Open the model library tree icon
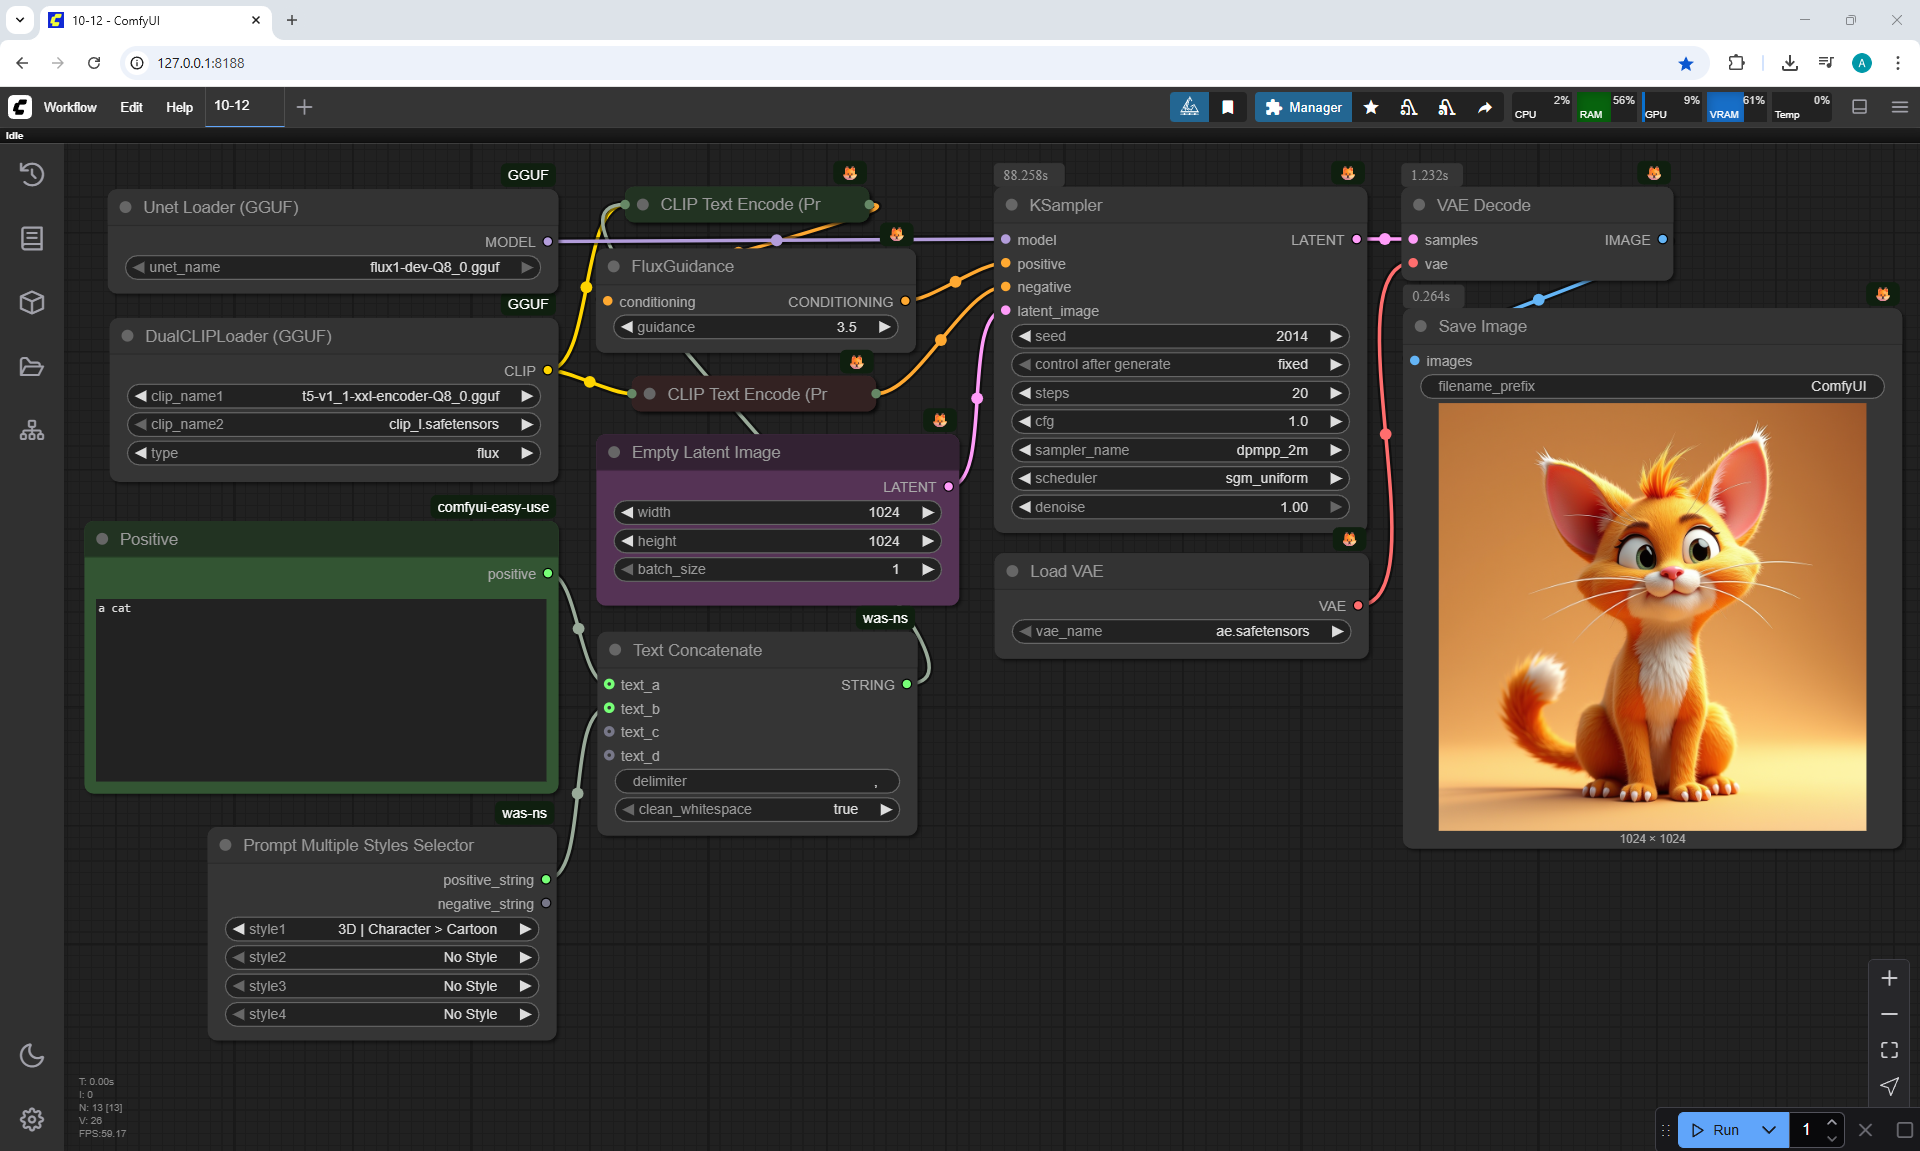The width and height of the screenshot is (1920, 1151). coord(32,431)
